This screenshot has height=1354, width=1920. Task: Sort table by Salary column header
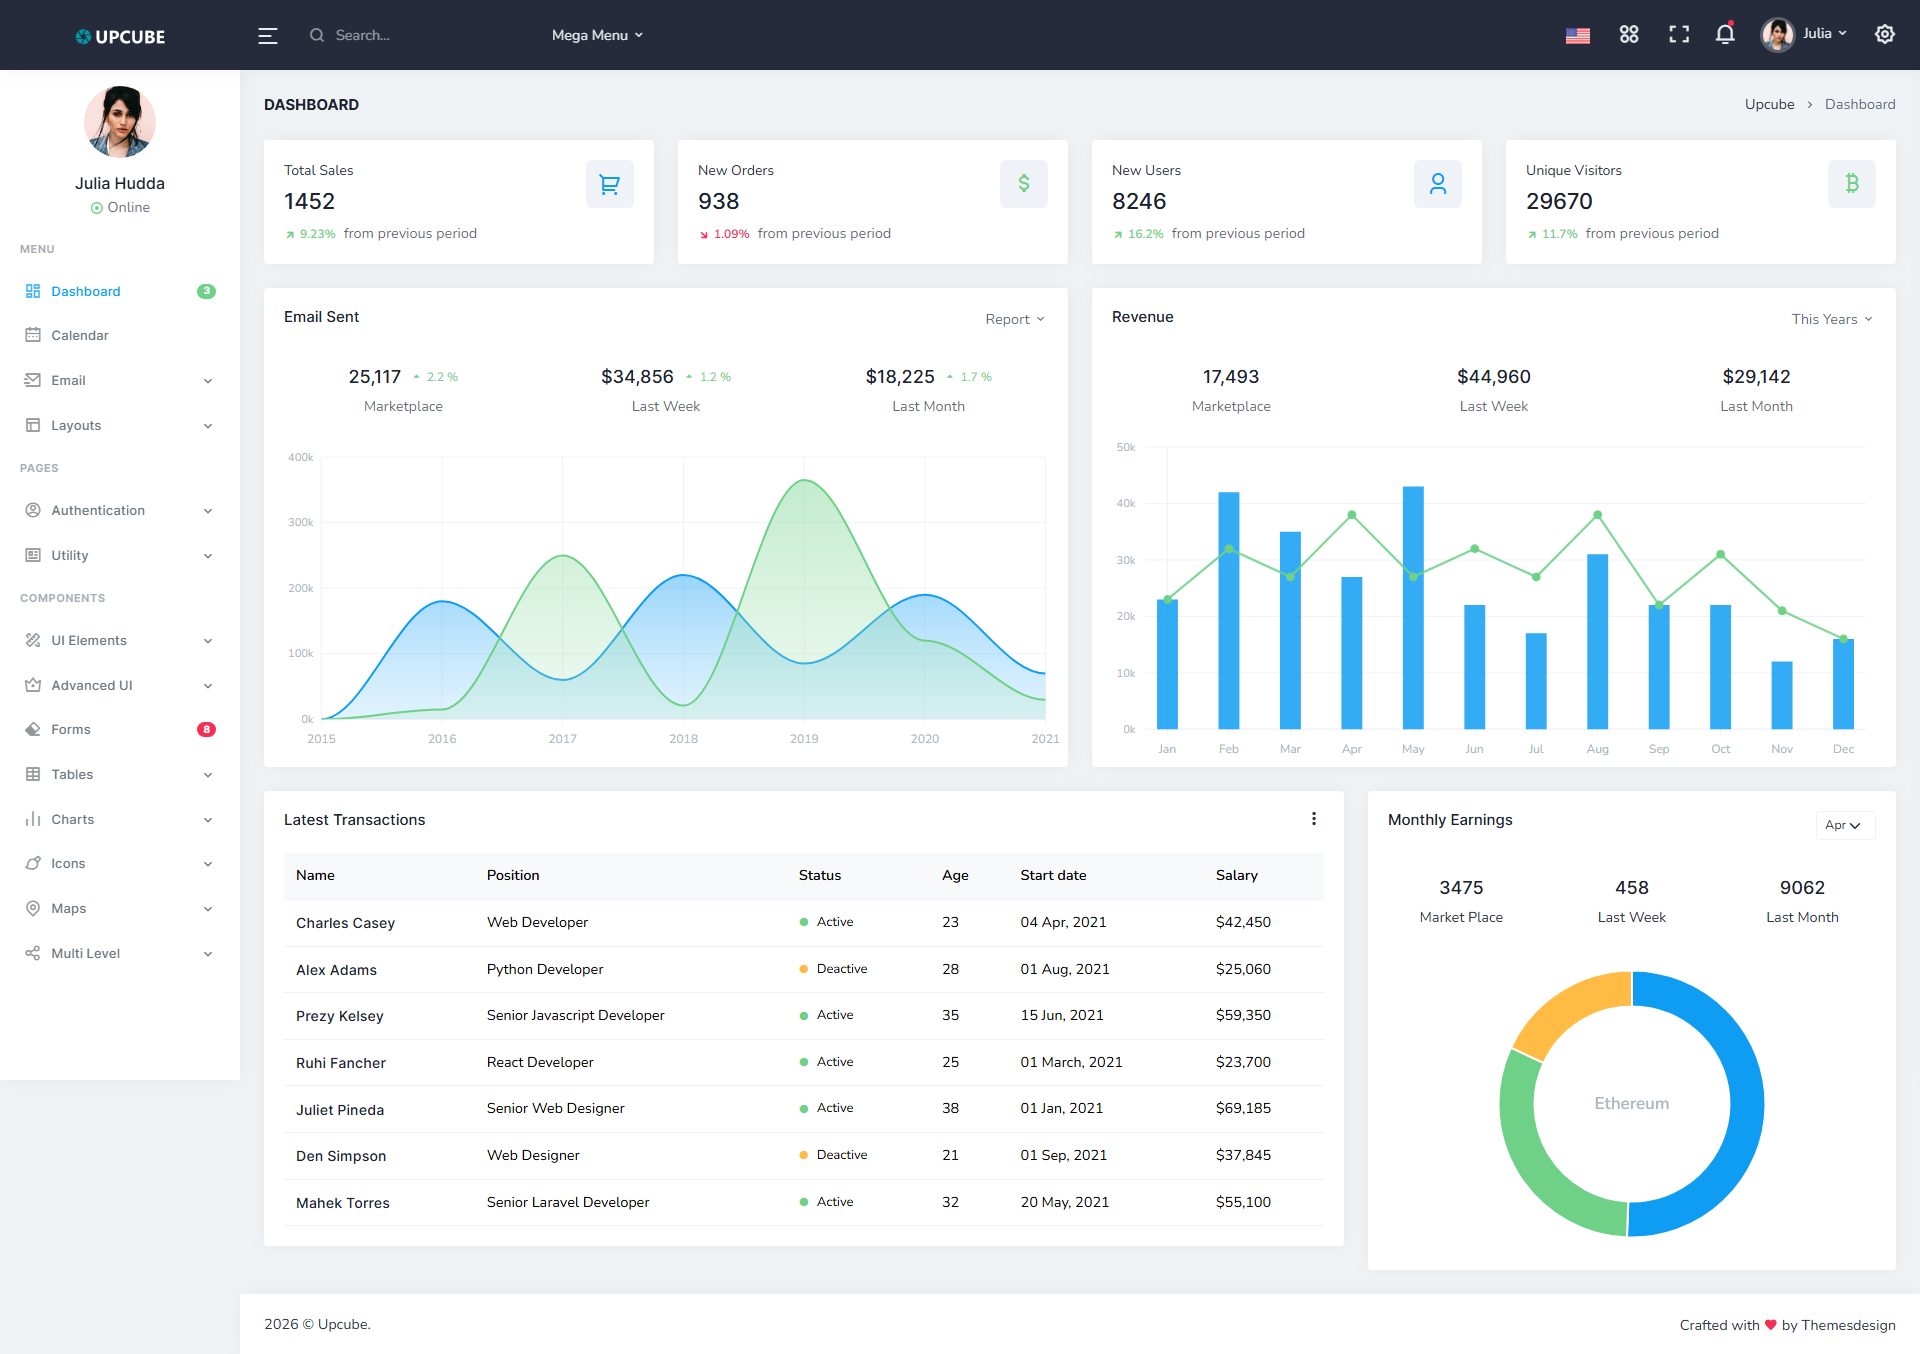[1237, 875]
